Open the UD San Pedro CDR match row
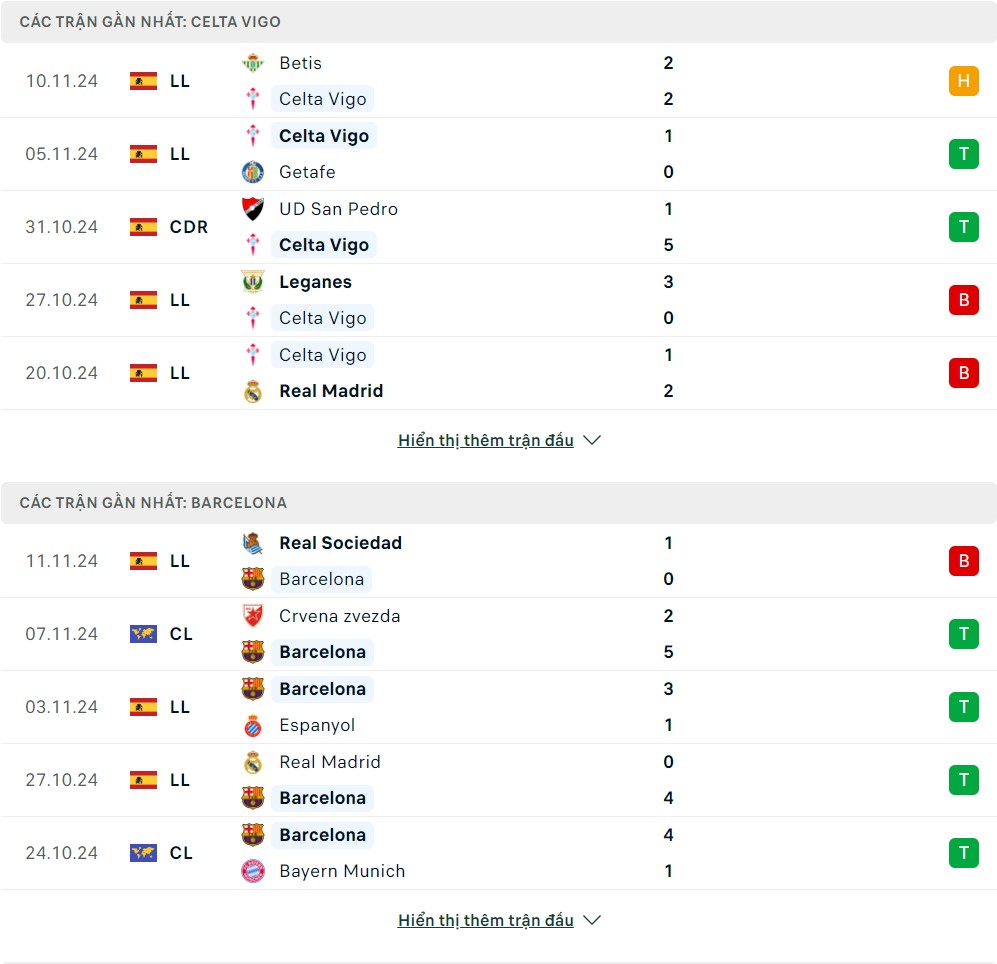 point(500,227)
